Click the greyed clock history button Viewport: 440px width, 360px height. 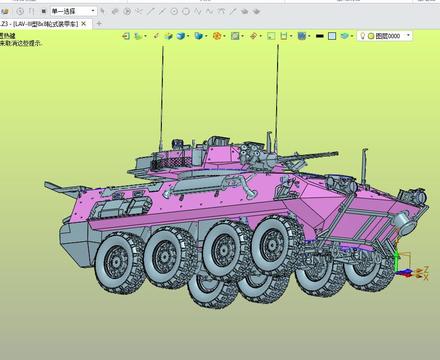pyautogui.click(x=20, y=12)
